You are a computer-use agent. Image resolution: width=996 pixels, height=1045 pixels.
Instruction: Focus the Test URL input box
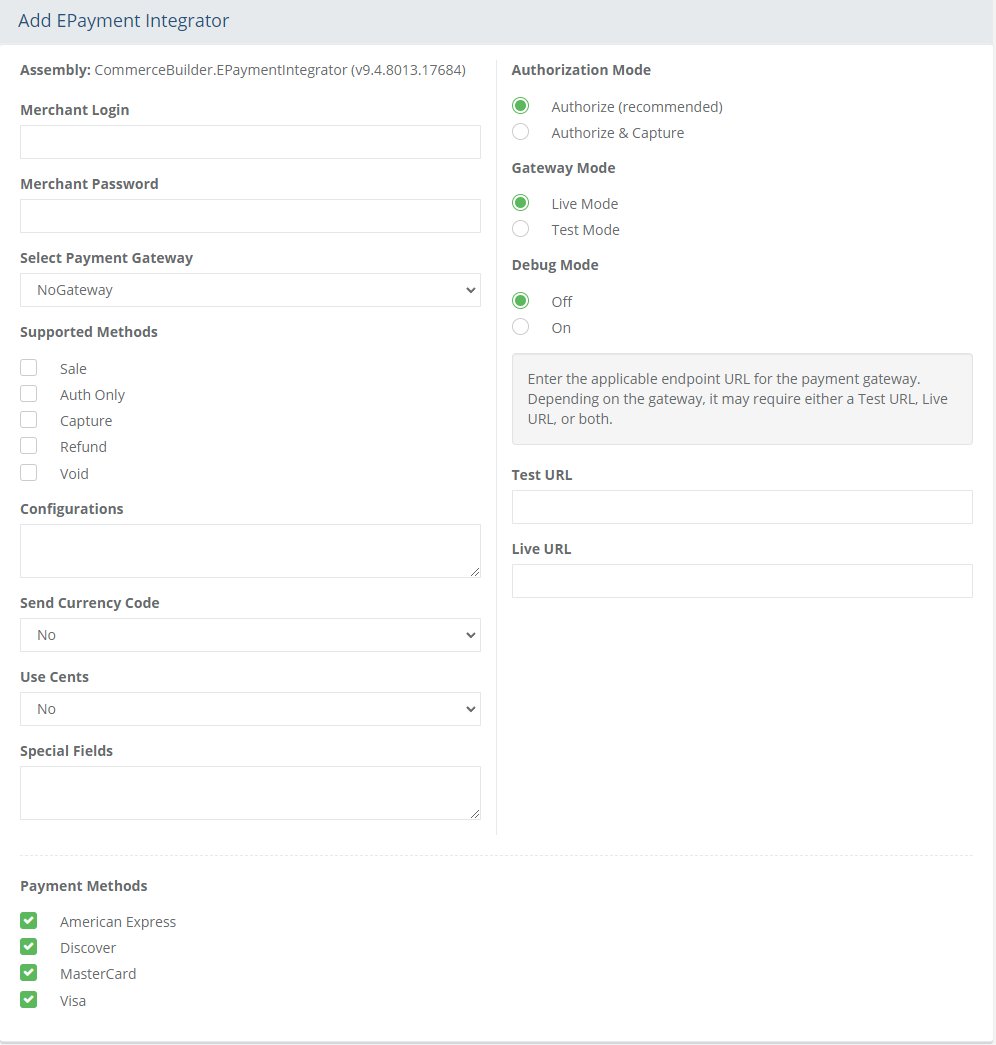pyautogui.click(x=742, y=507)
